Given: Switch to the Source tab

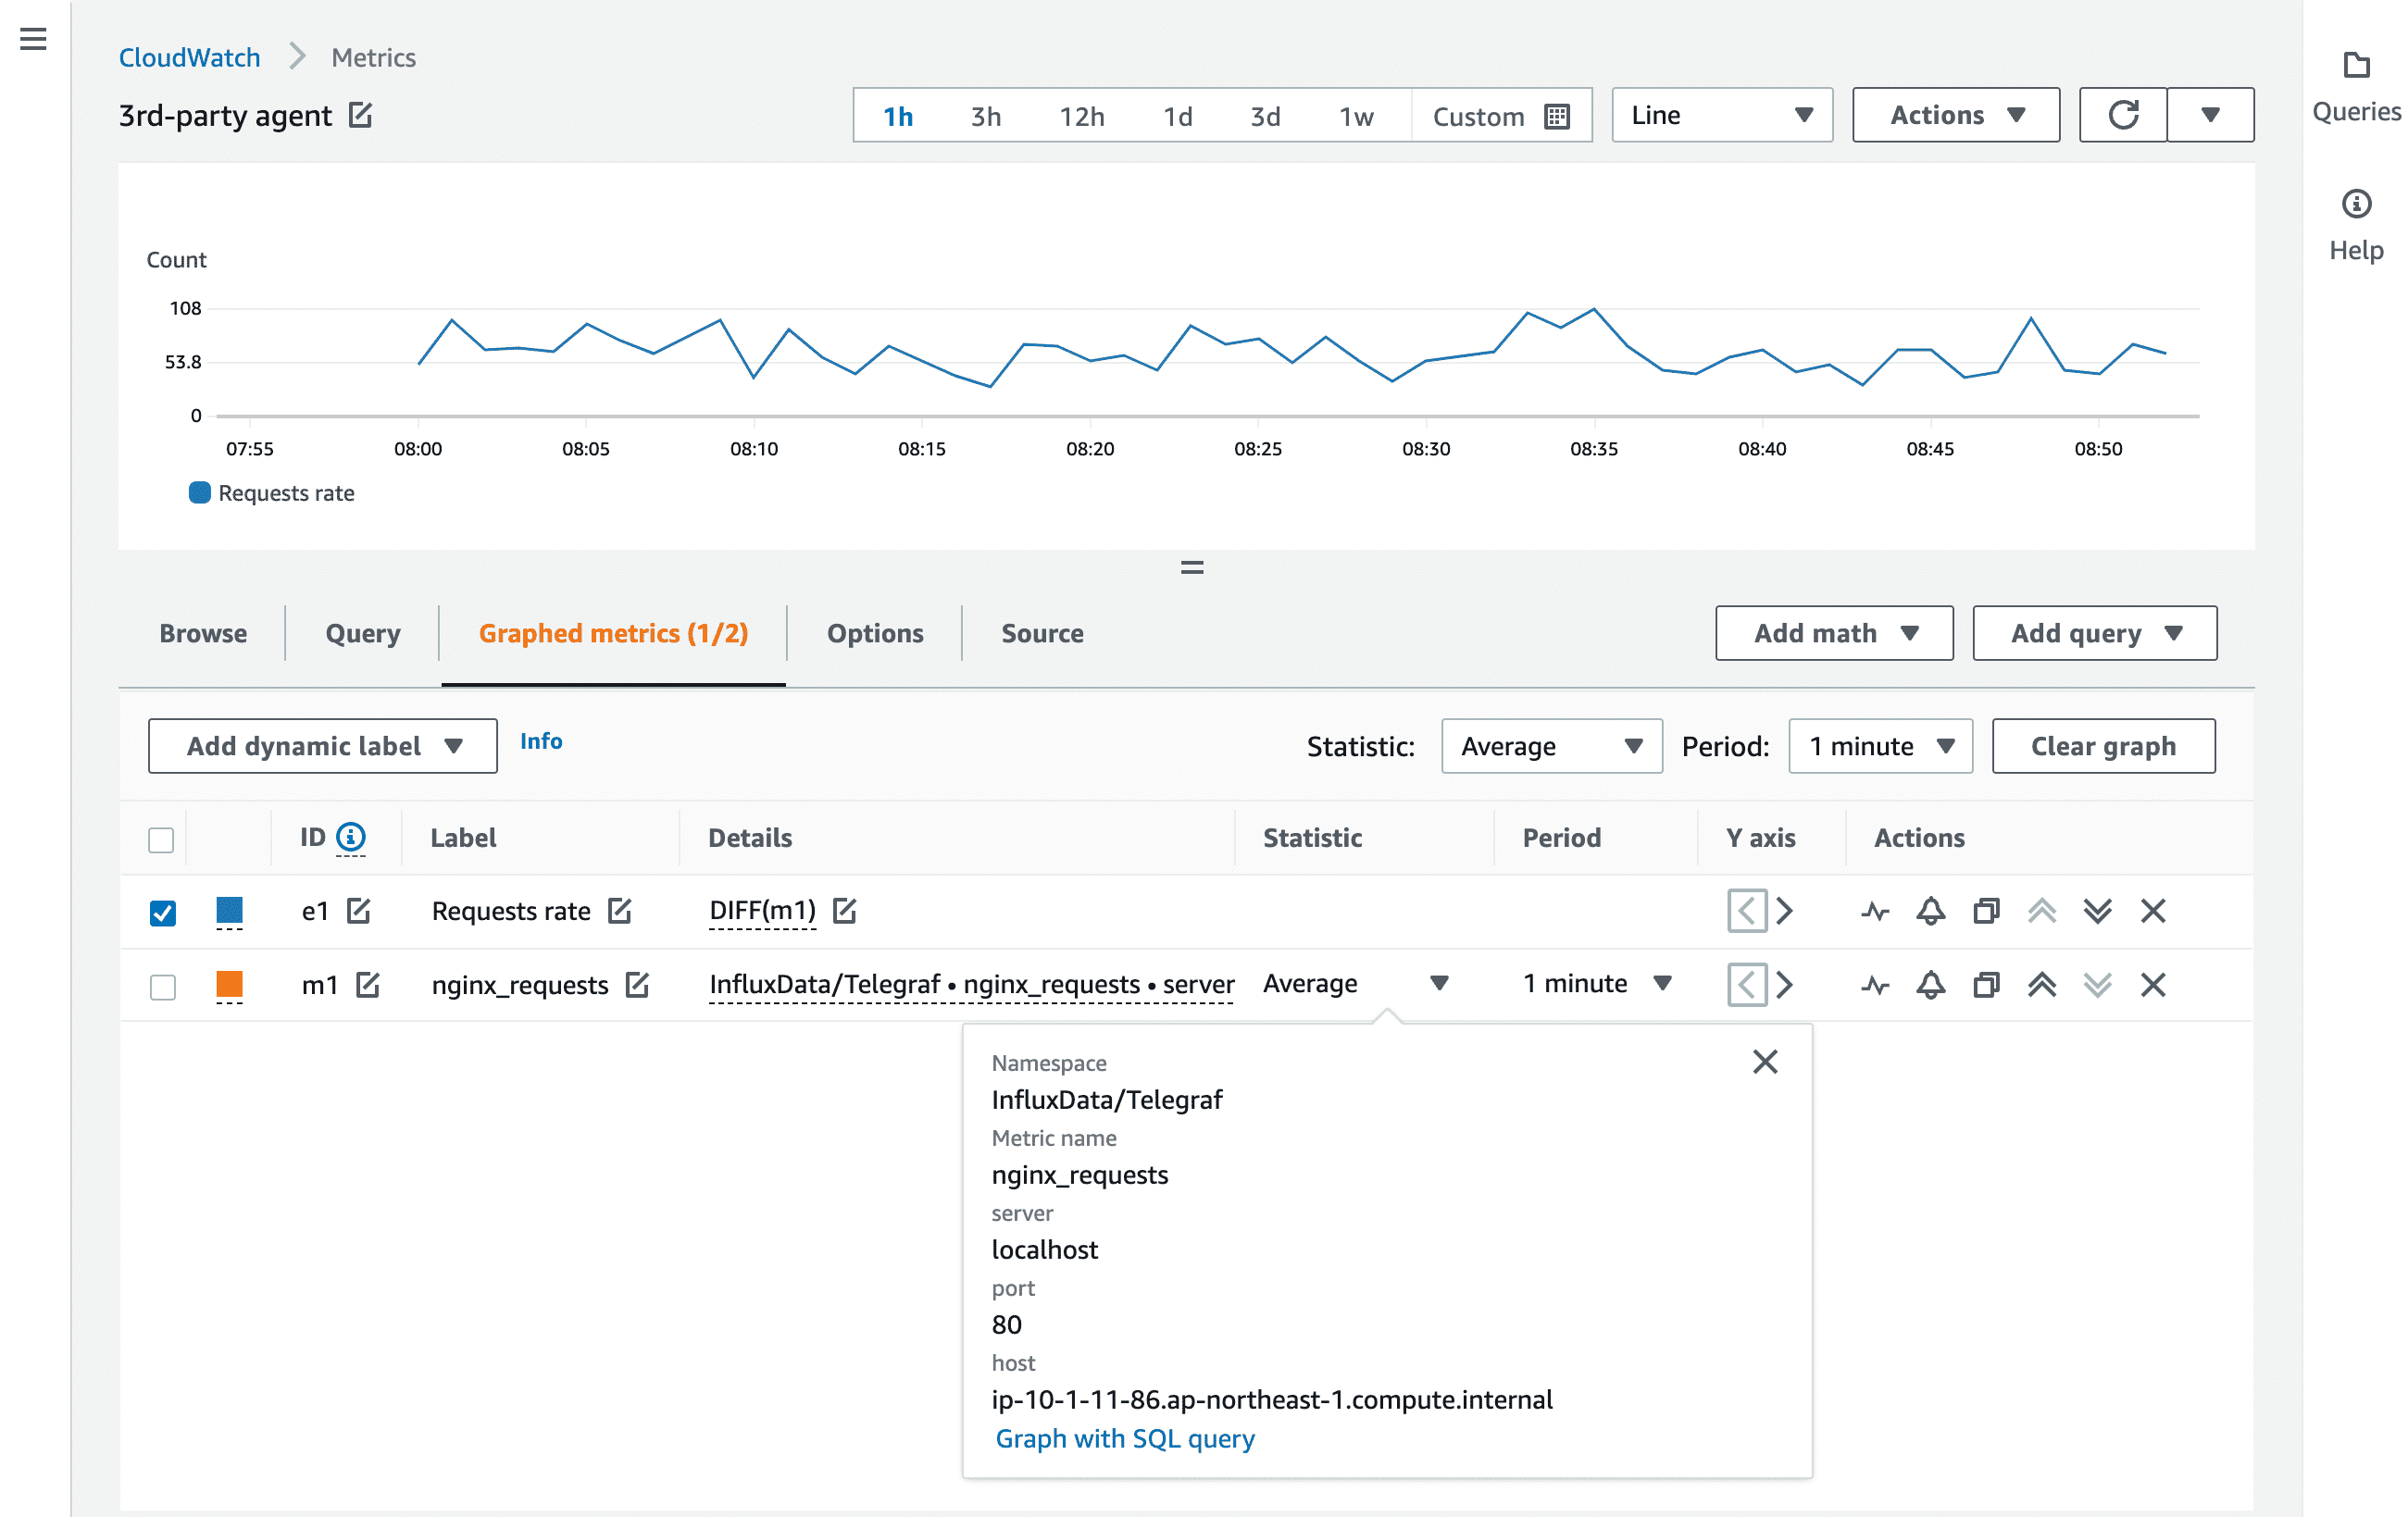Looking at the screenshot, I should coord(1042,633).
